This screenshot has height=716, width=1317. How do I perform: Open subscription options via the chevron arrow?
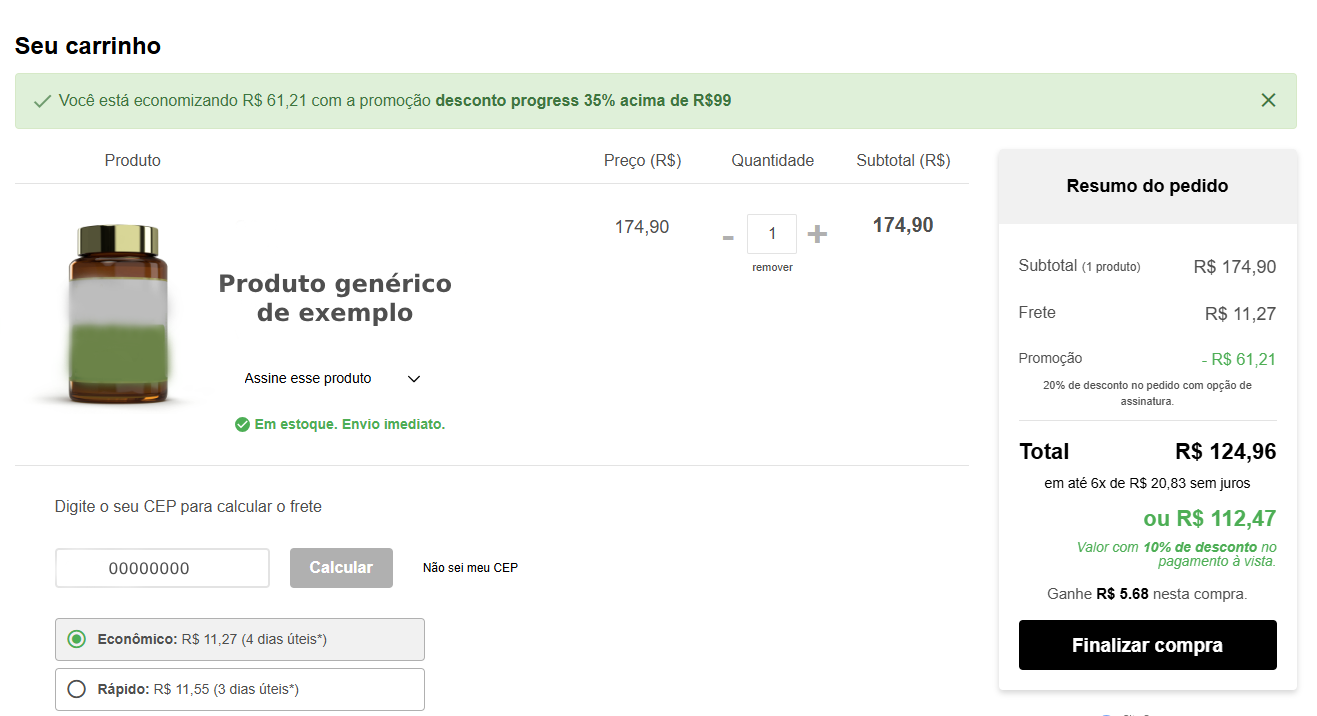pyautogui.click(x=414, y=378)
